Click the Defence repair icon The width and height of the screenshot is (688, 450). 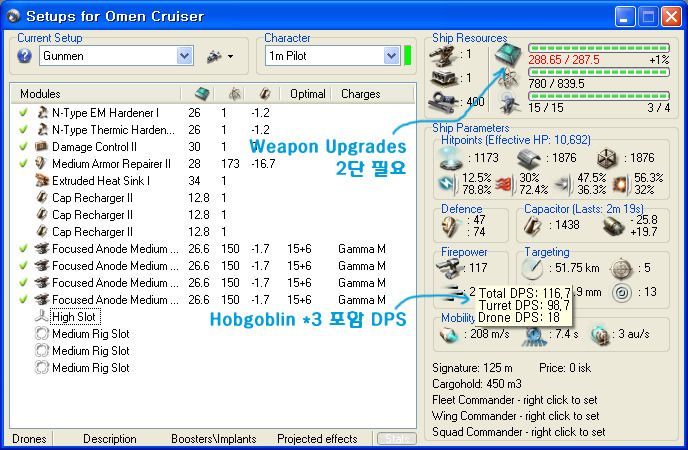click(451, 226)
